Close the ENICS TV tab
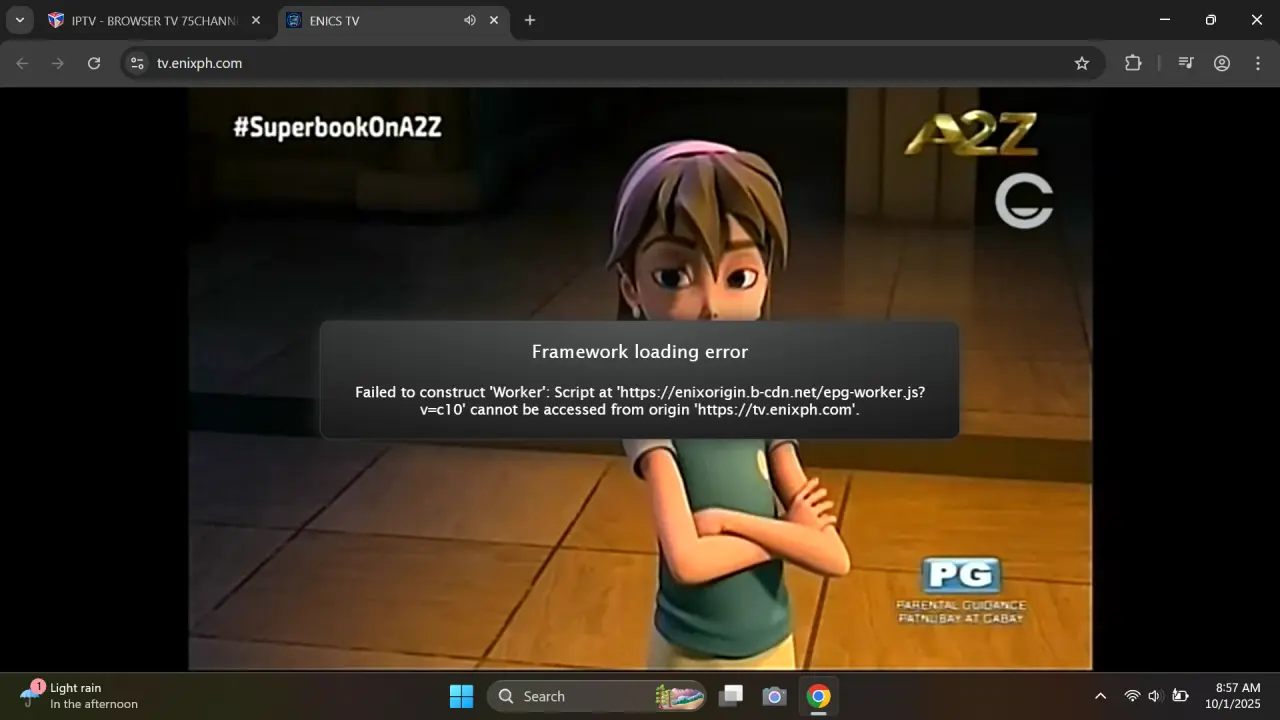Screen dimensions: 1280x720 [494, 20]
